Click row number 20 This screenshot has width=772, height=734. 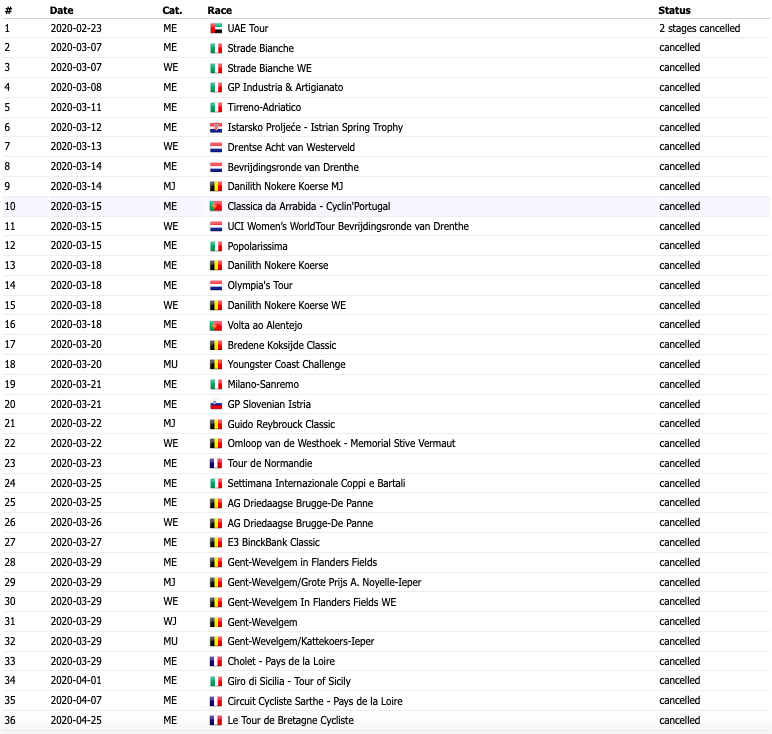tap(10, 405)
